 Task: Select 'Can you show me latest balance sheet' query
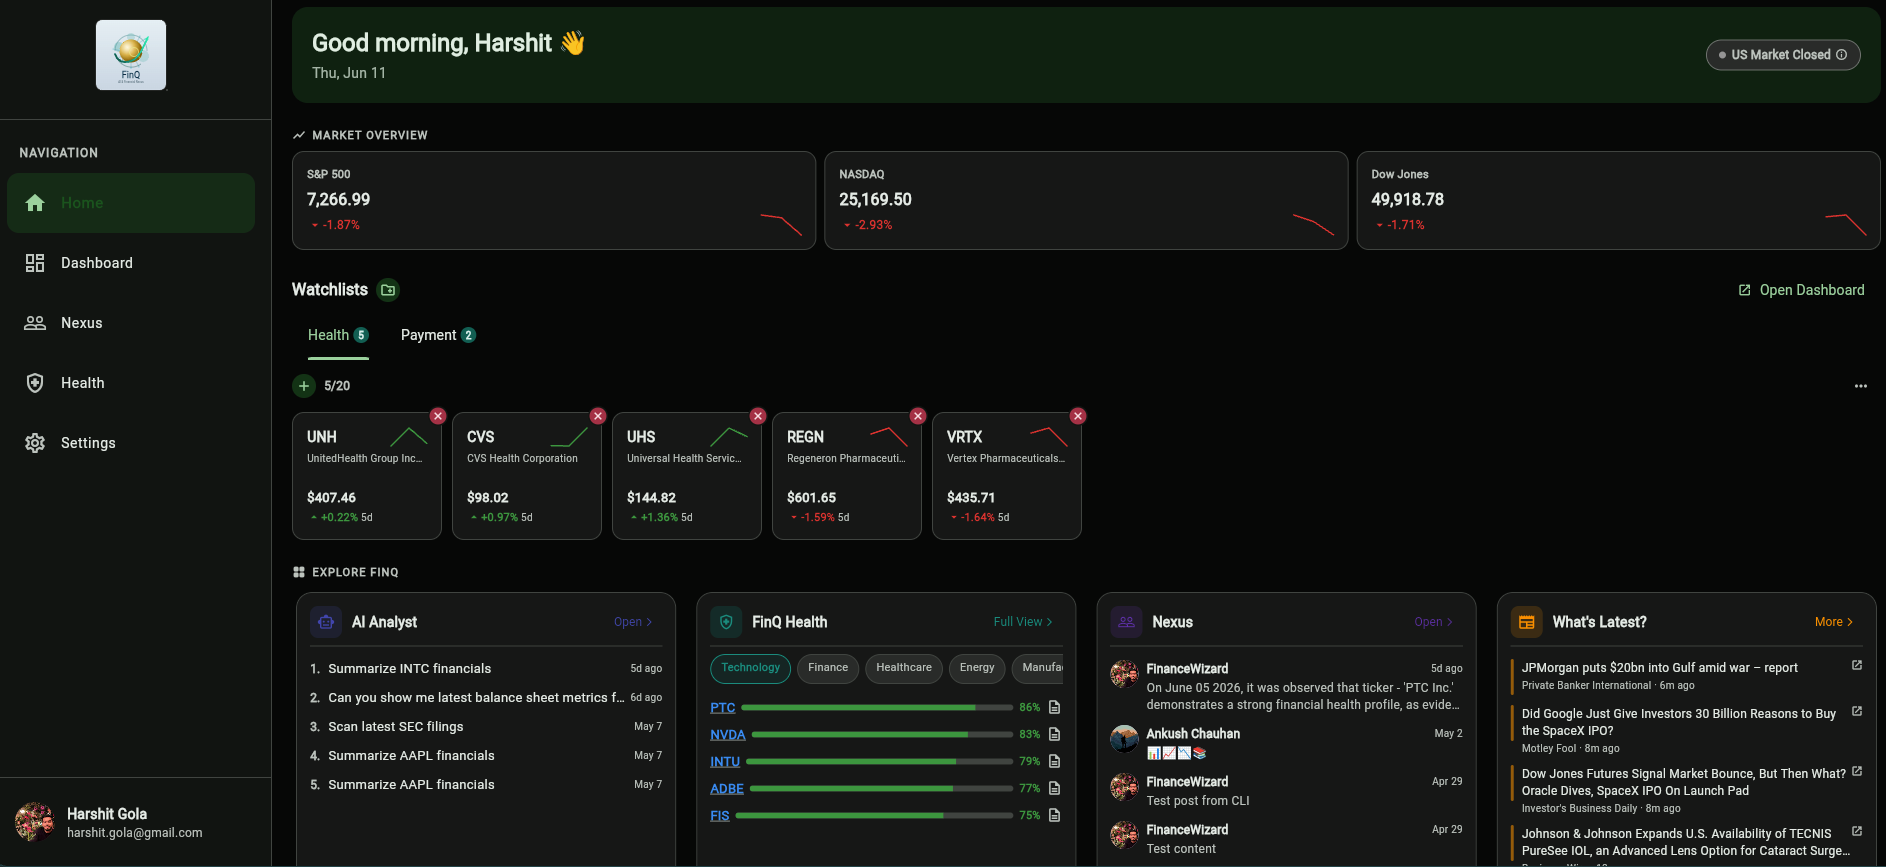(486, 698)
